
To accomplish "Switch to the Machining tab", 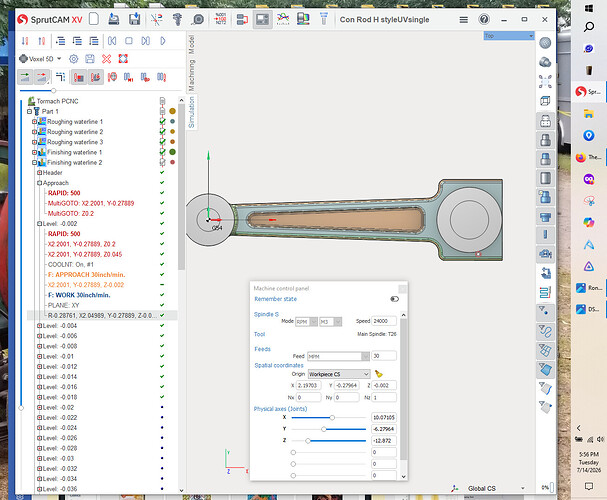I will [191, 75].
